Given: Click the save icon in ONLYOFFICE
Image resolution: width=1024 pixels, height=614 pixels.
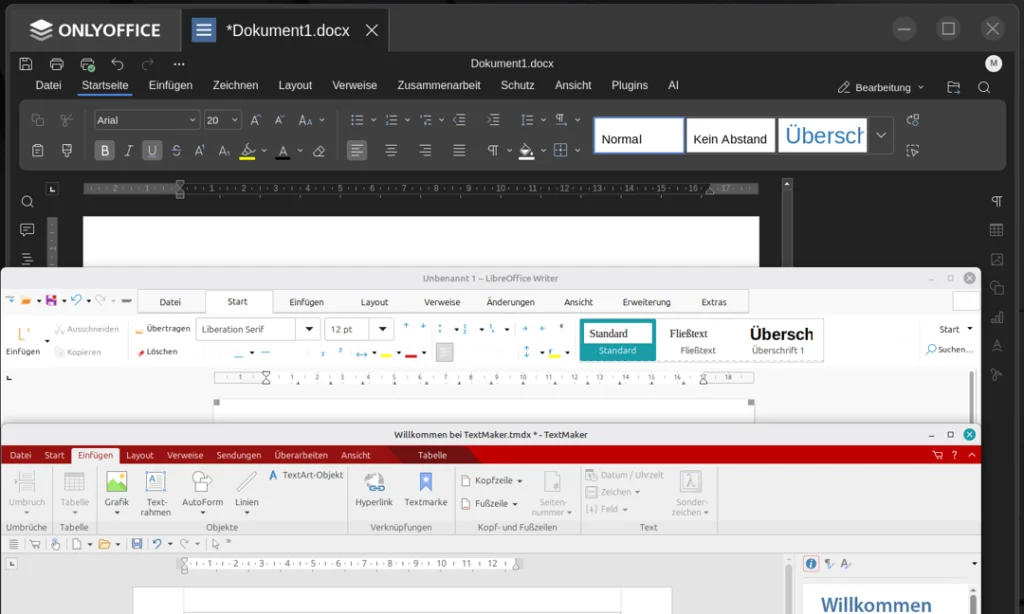Looking at the screenshot, I should pos(25,63).
